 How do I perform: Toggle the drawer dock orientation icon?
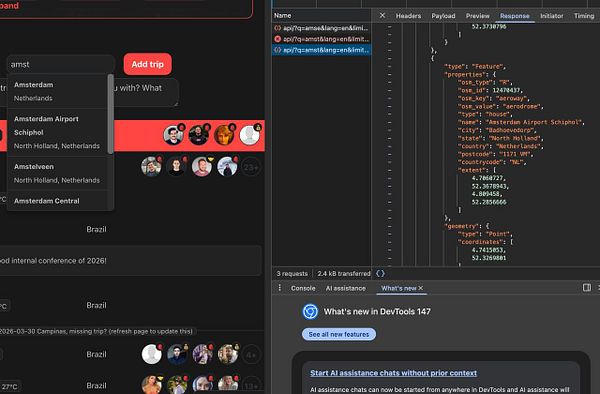587,287
